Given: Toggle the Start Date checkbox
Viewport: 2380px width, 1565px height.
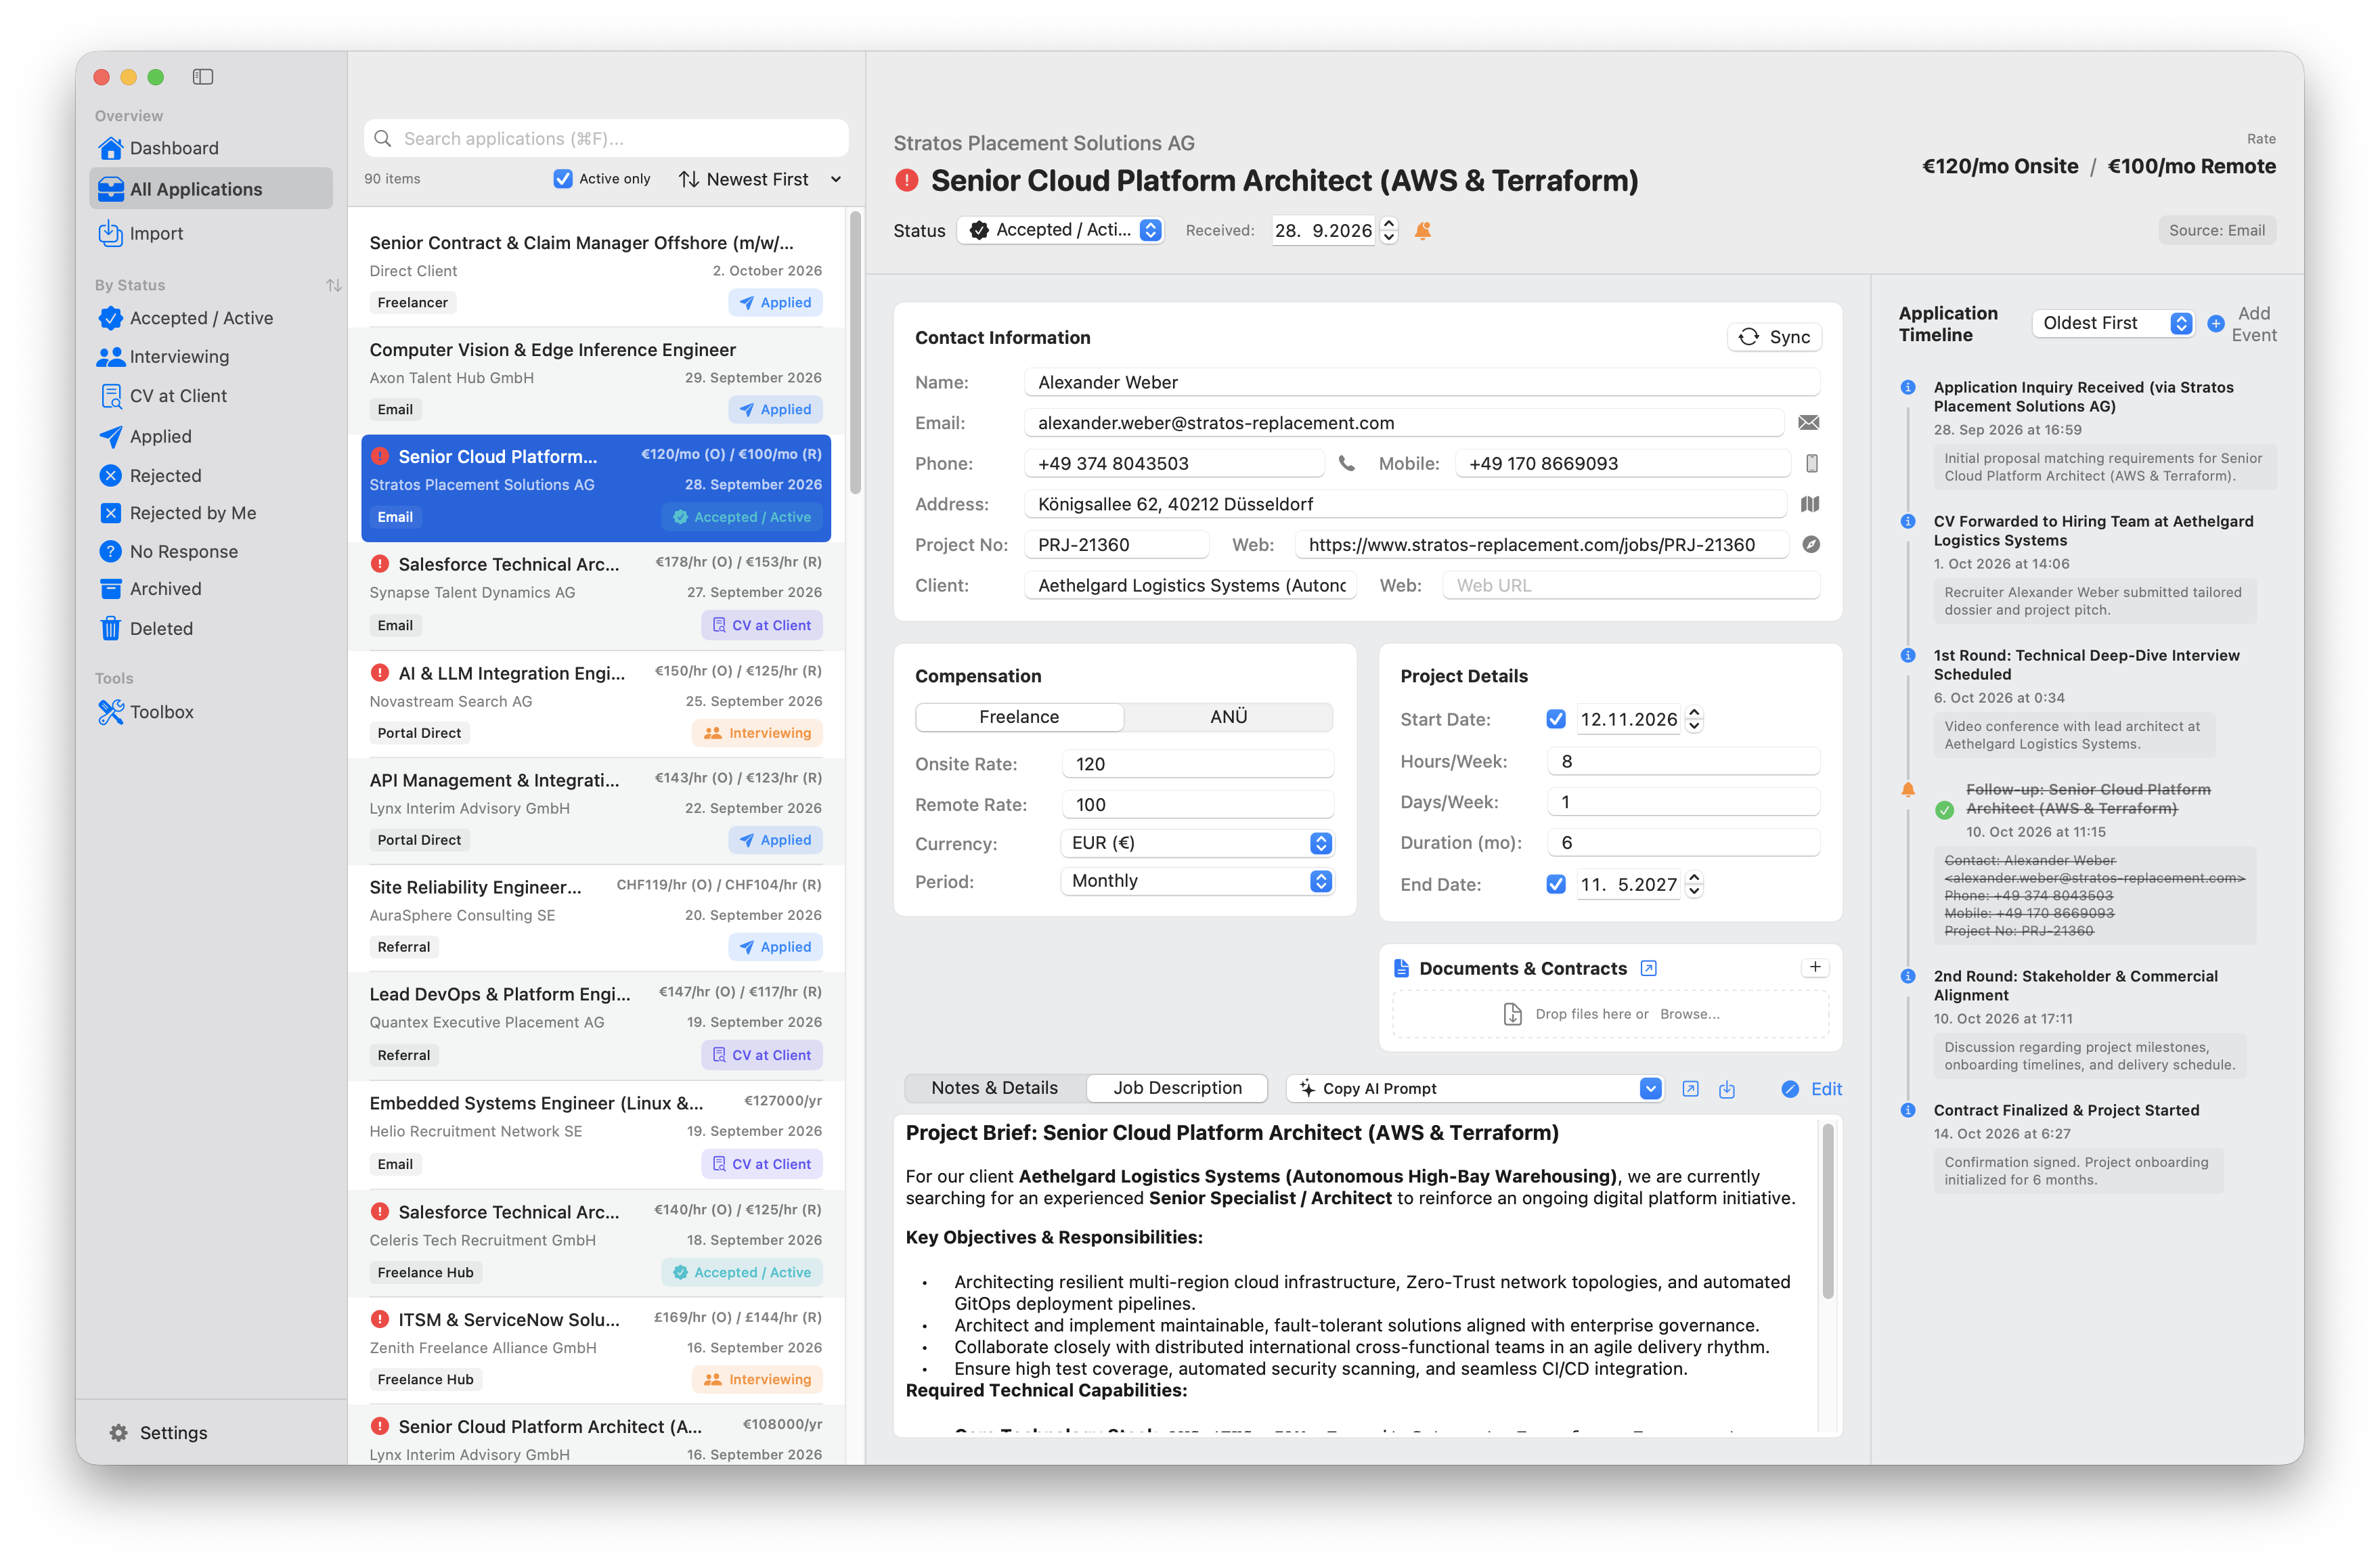Looking at the screenshot, I should 1556,719.
